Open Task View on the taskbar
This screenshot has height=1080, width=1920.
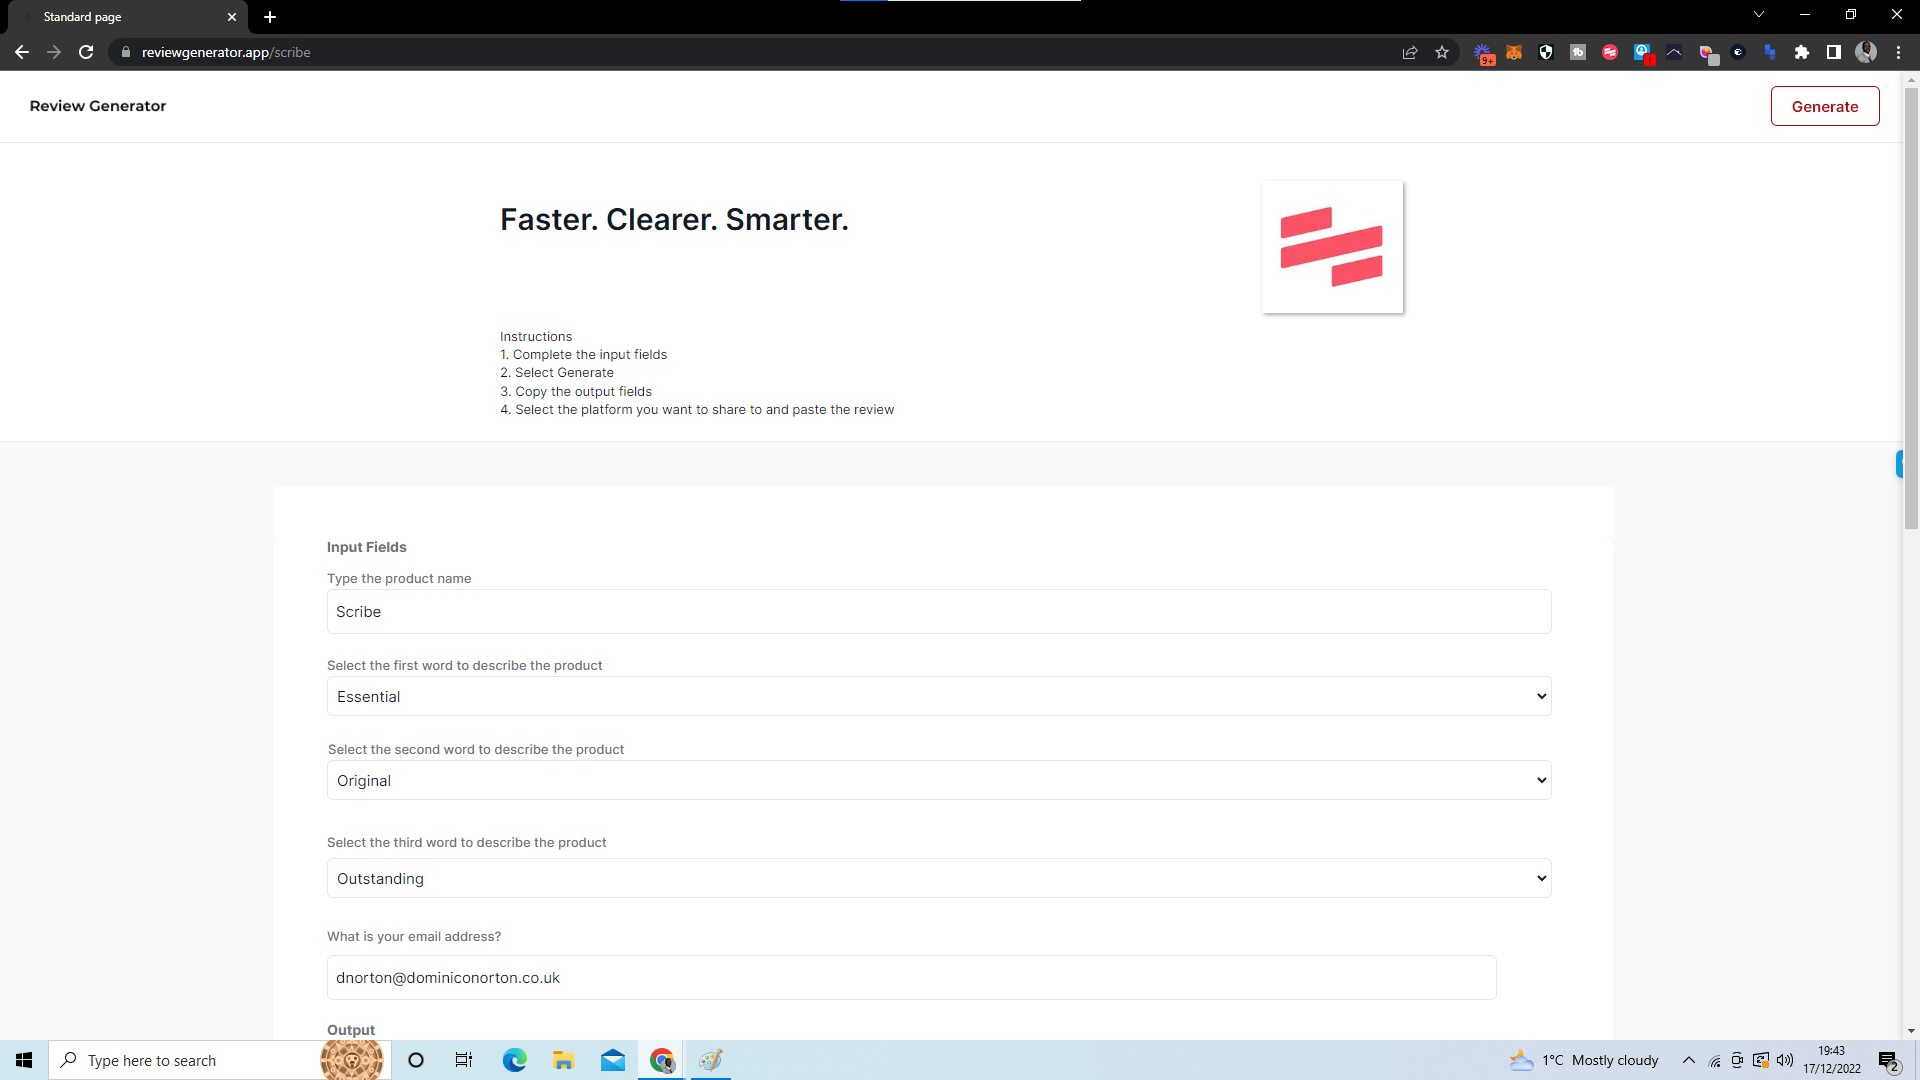pyautogui.click(x=464, y=1060)
